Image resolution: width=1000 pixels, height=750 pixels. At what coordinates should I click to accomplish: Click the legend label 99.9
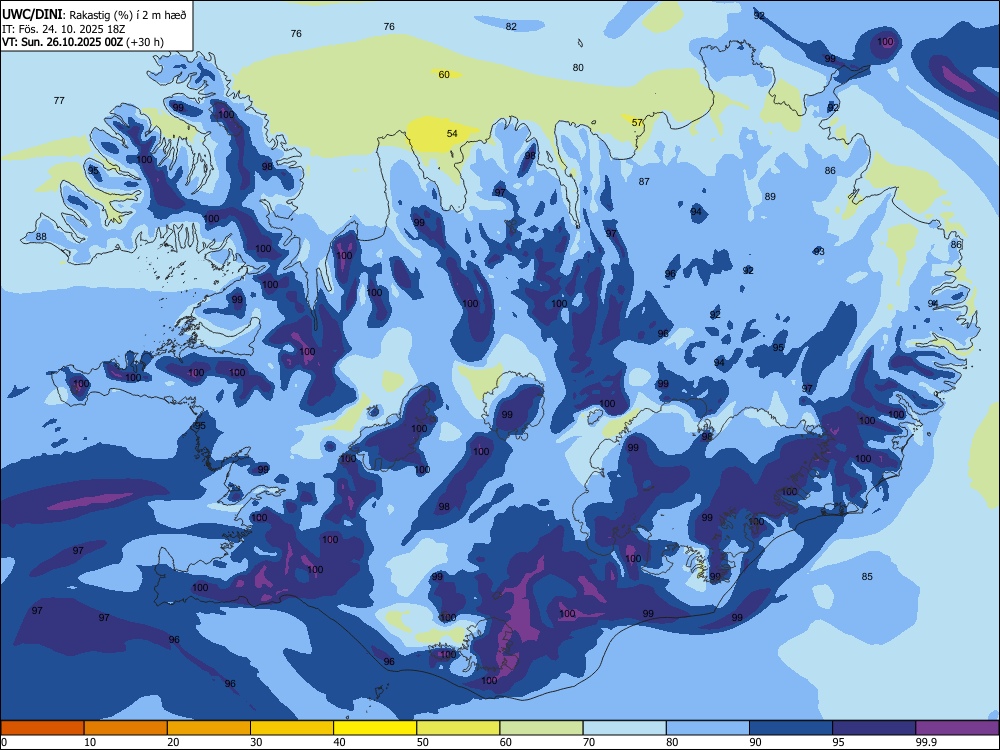coord(925,742)
